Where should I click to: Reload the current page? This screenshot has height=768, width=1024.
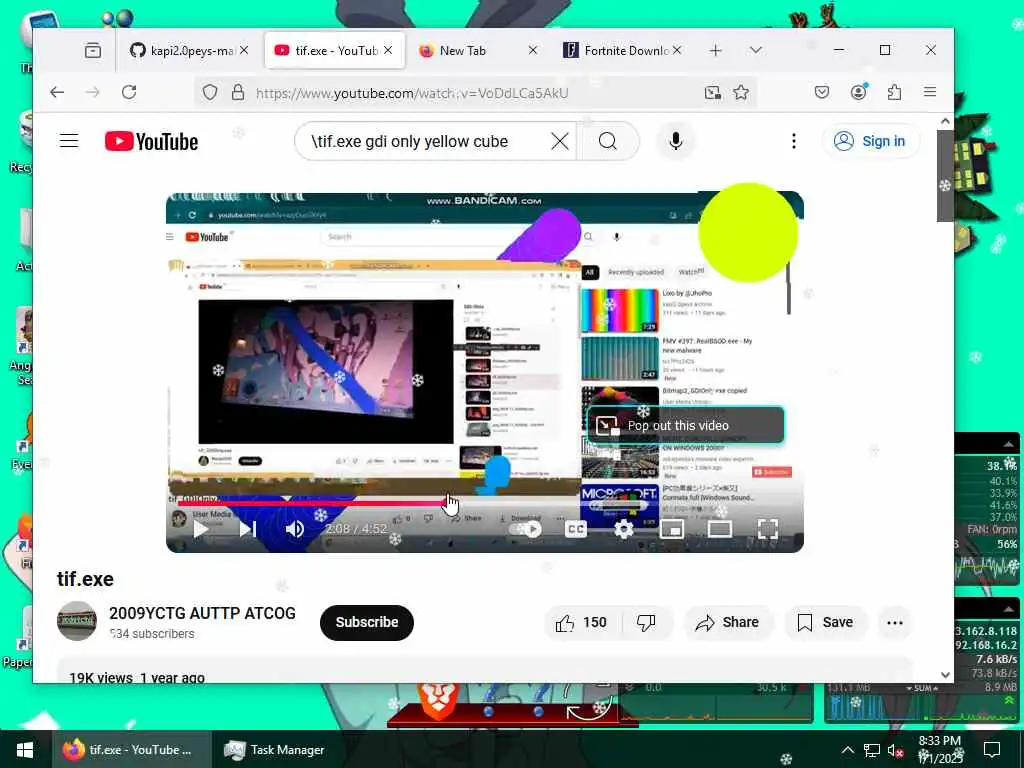(x=129, y=92)
